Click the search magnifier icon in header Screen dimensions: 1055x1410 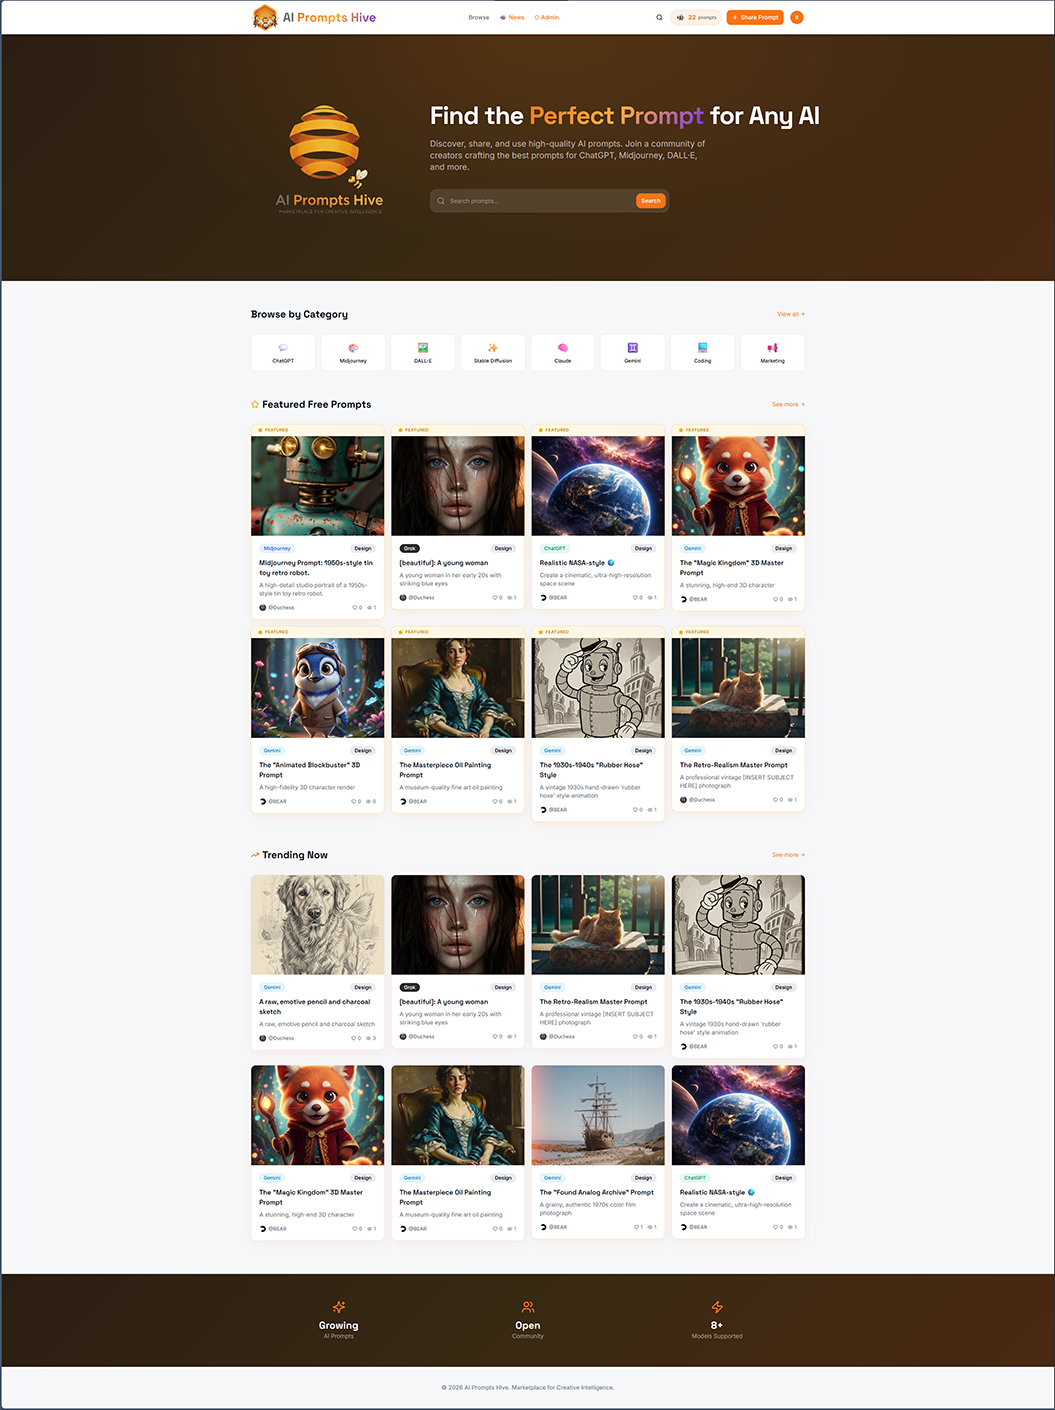coord(659,17)
